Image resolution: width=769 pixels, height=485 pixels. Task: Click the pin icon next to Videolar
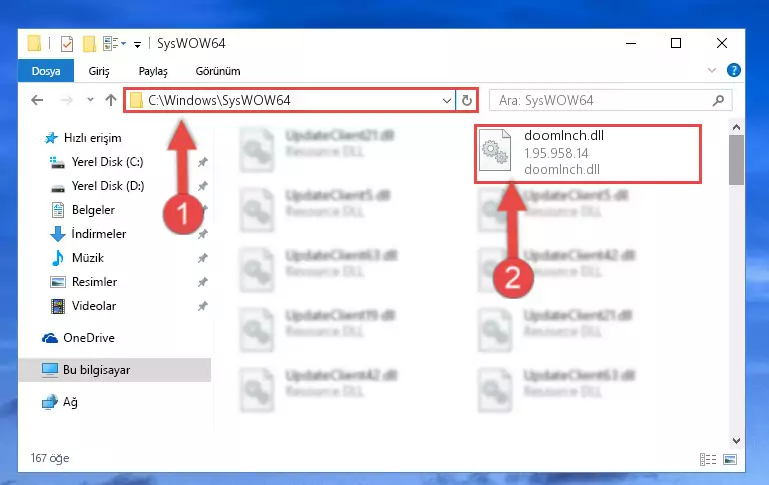point(202,306)
